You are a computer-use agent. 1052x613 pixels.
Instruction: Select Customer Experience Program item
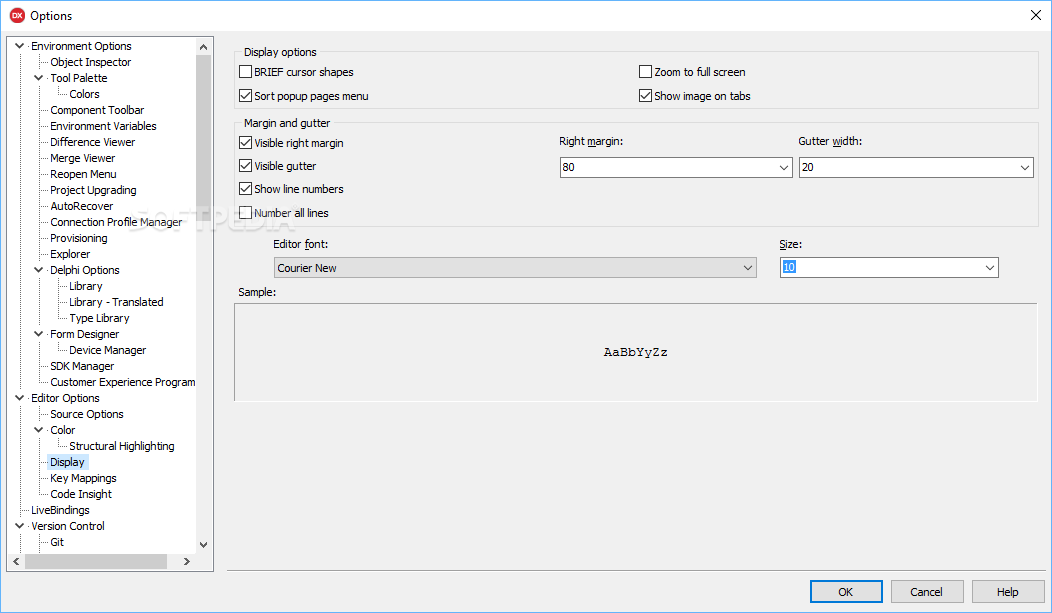click(123, 382)
